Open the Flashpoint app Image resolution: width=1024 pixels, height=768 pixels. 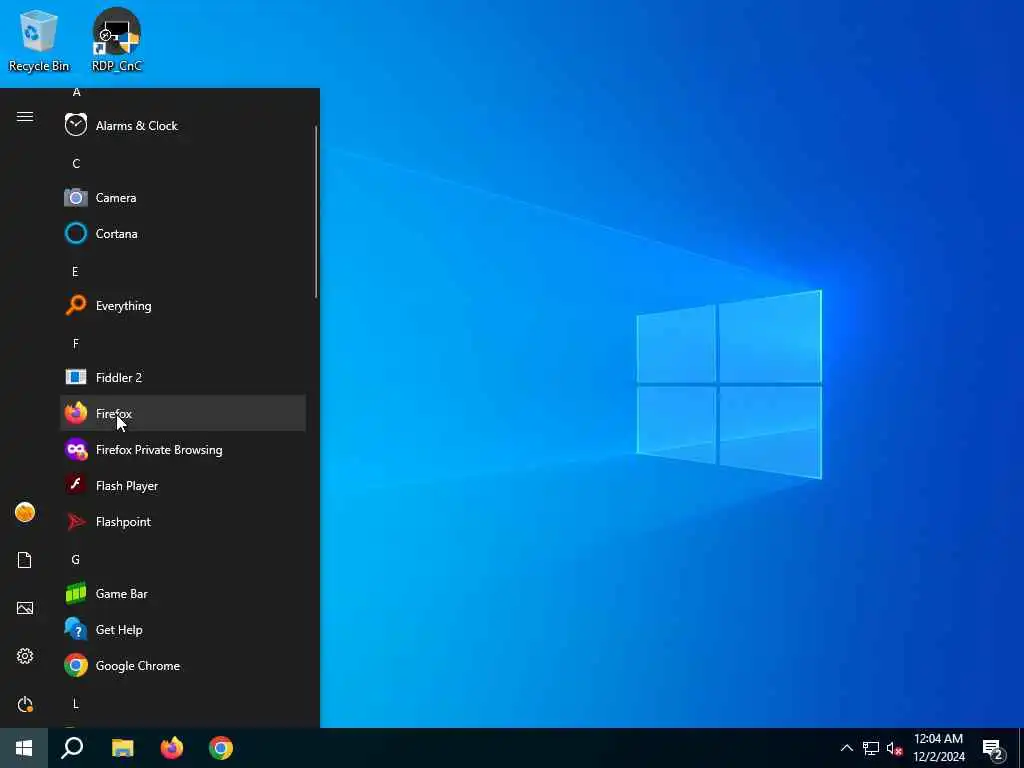[183, 522]
